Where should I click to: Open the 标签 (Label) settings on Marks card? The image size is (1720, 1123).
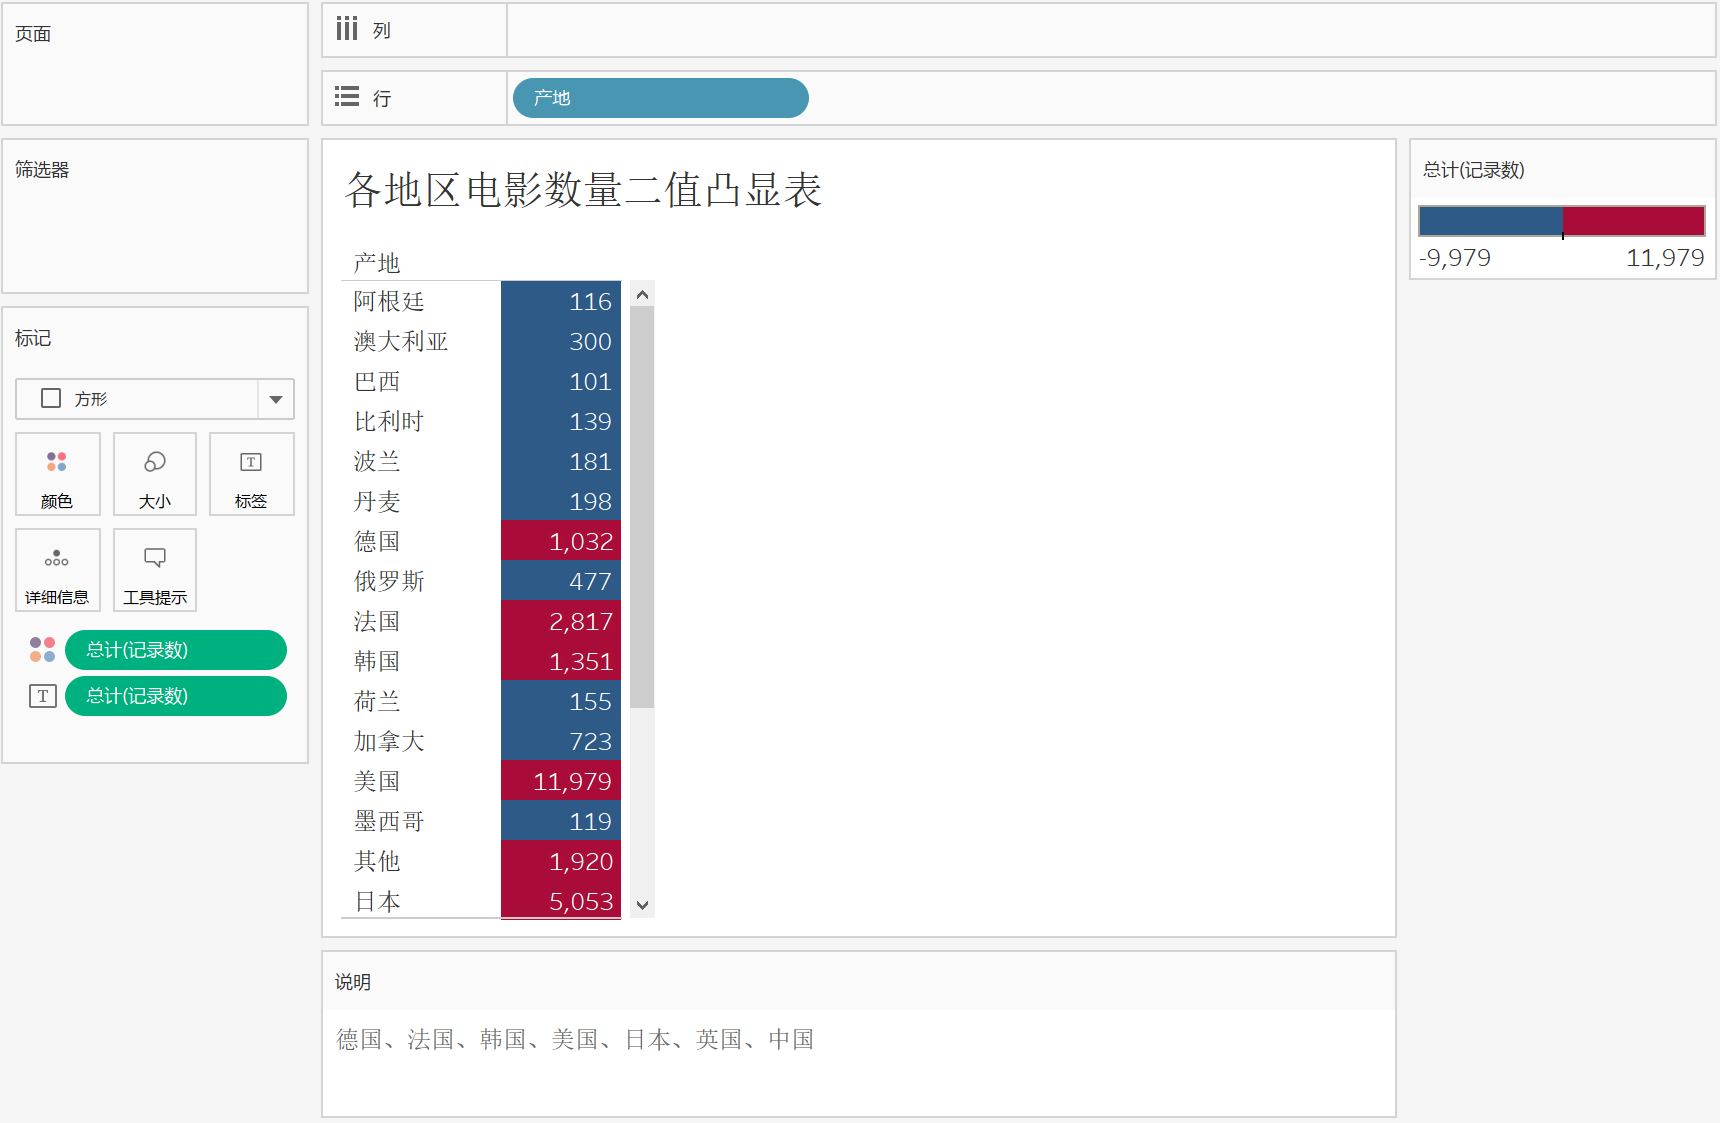click(x=251, y=474)
